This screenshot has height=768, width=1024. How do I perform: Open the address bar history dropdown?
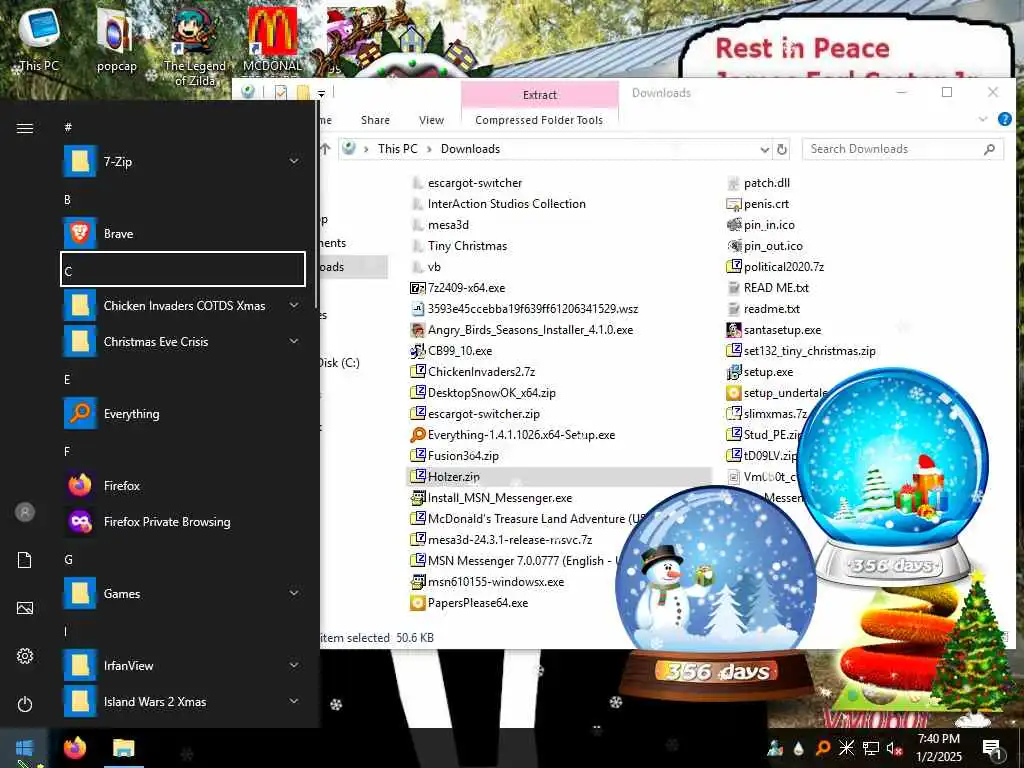(764, 150)
